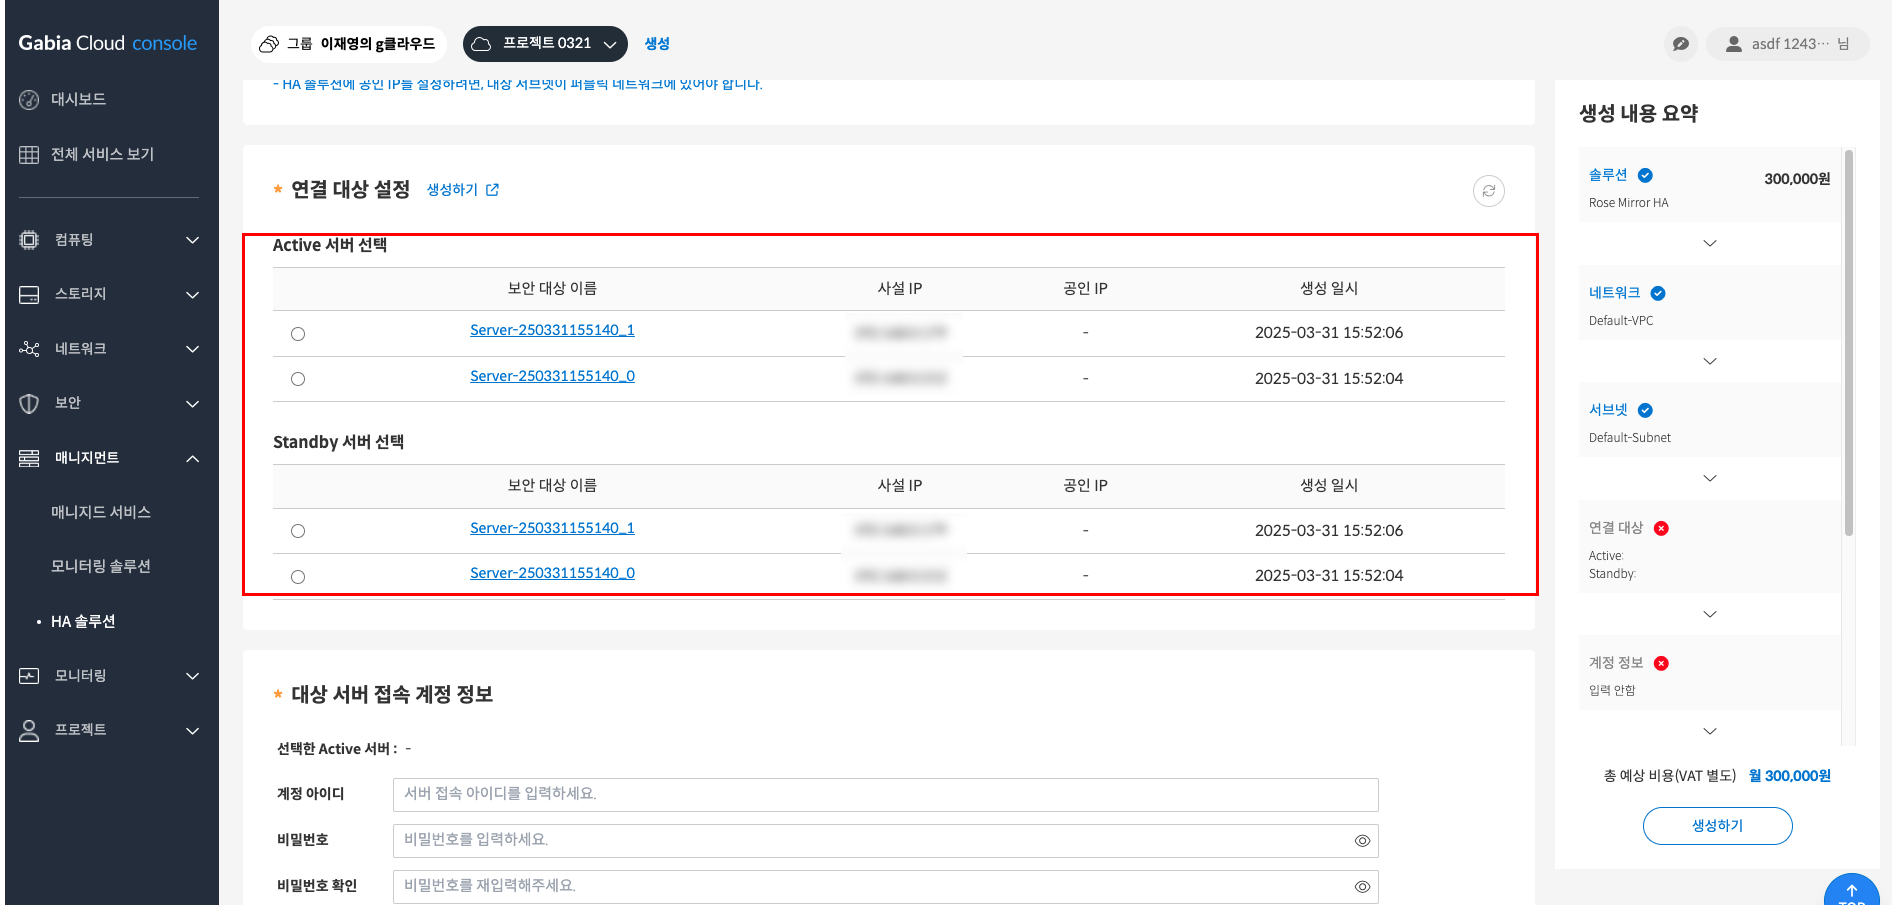Open the 프로젝트 0321 dropdown
The width and height of the screenshot is (1897, 905).
pos(545,44)
